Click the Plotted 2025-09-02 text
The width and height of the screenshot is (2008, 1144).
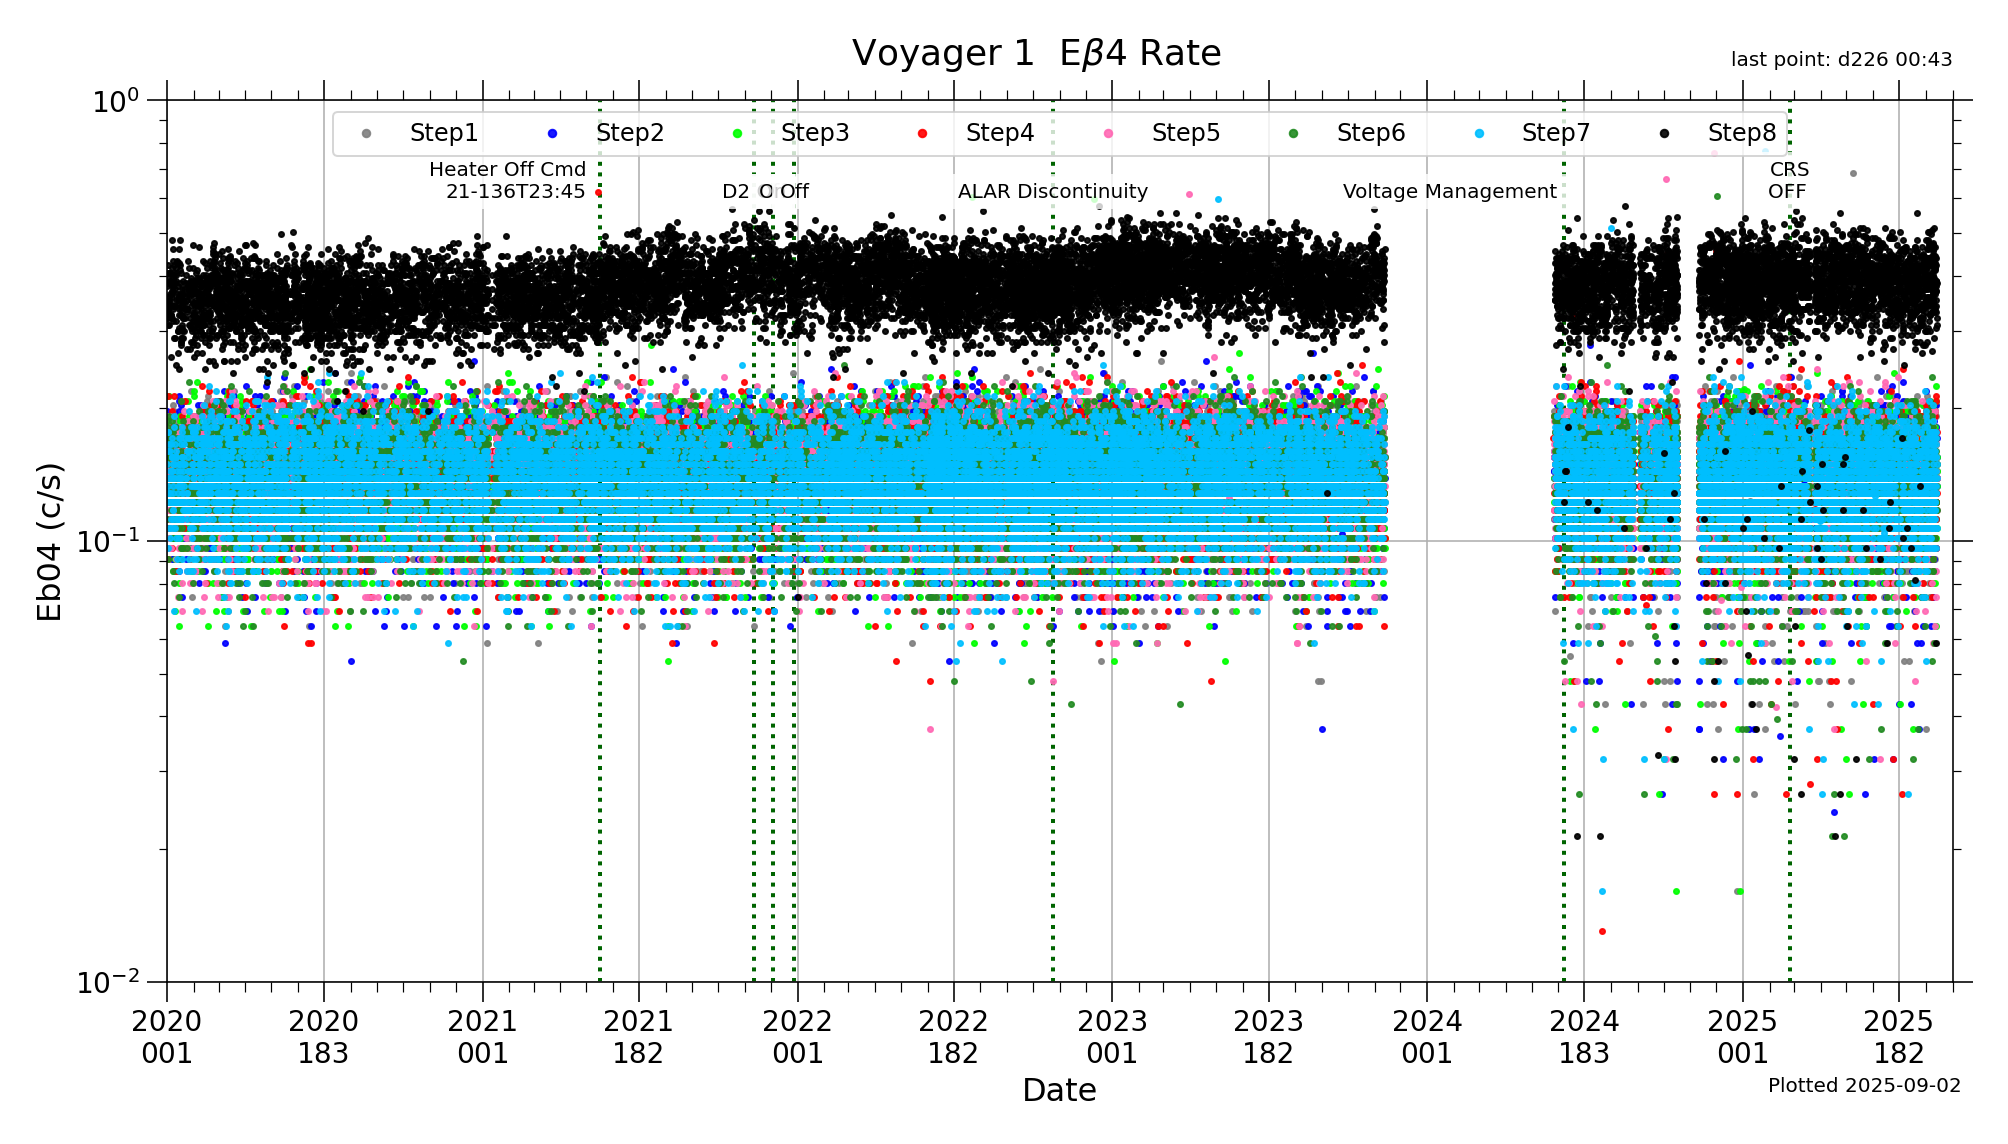[1863, 1086]
